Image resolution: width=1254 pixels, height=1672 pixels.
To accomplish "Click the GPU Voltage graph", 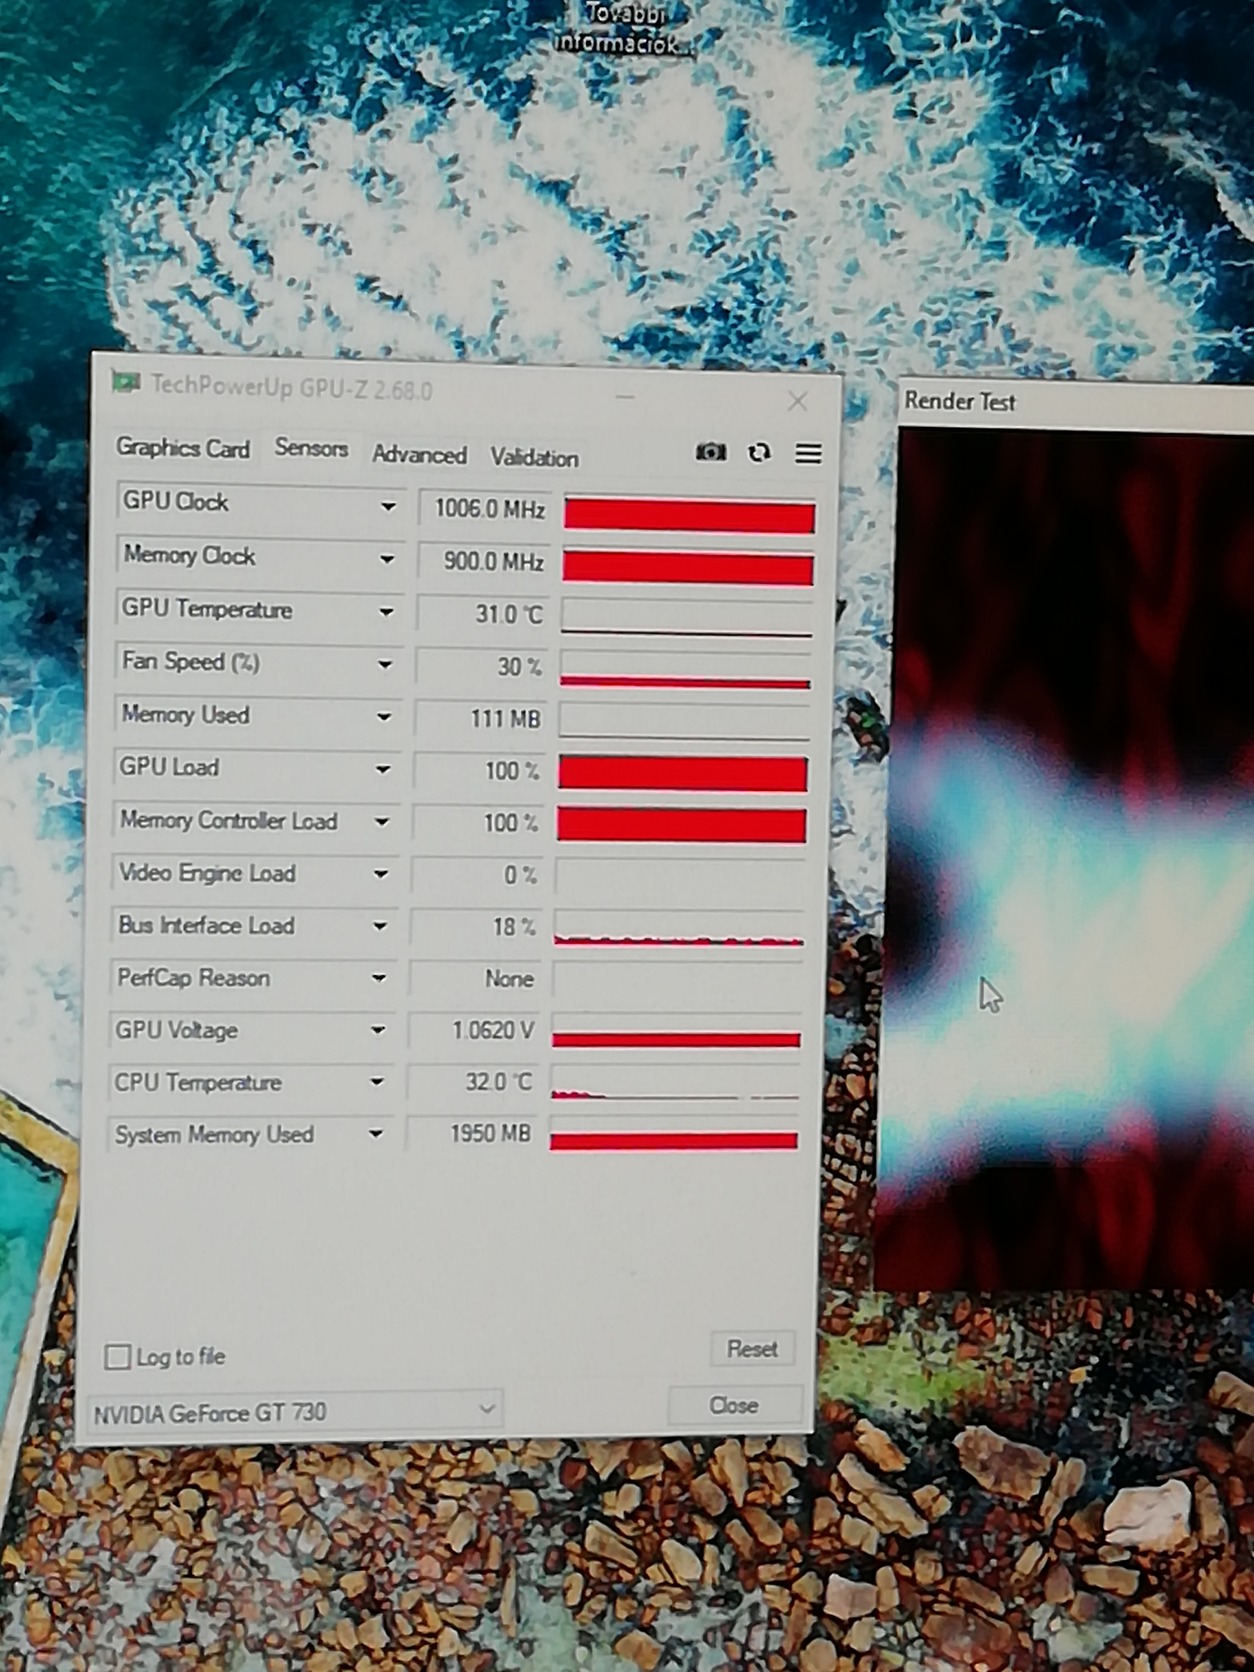I will [x=677, y=1031].
